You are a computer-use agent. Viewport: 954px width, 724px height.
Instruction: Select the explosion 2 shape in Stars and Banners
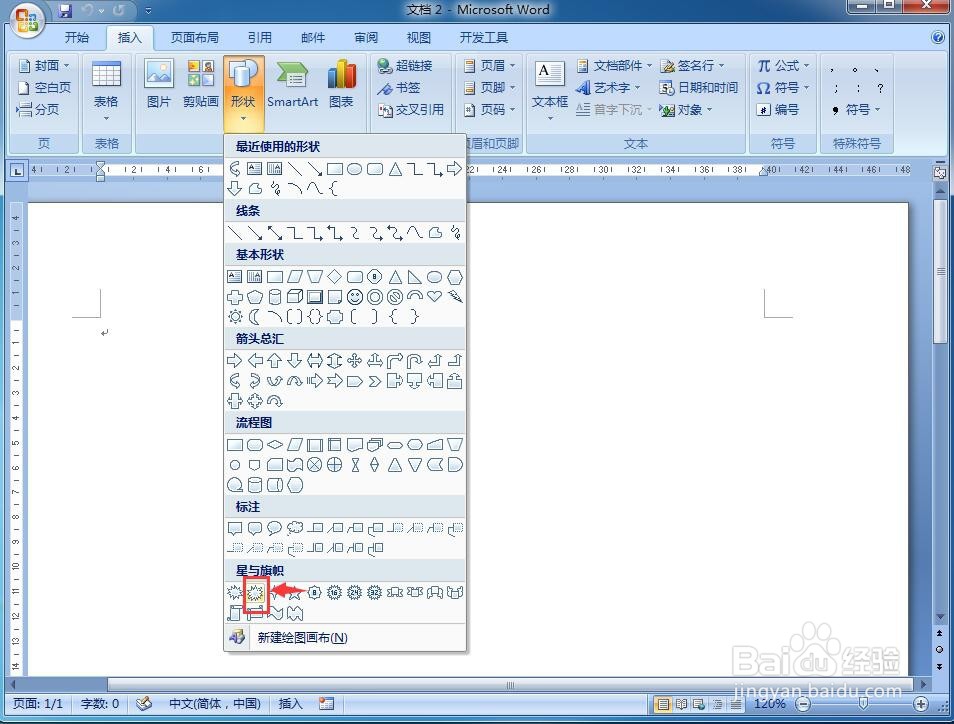pos(255,592)
